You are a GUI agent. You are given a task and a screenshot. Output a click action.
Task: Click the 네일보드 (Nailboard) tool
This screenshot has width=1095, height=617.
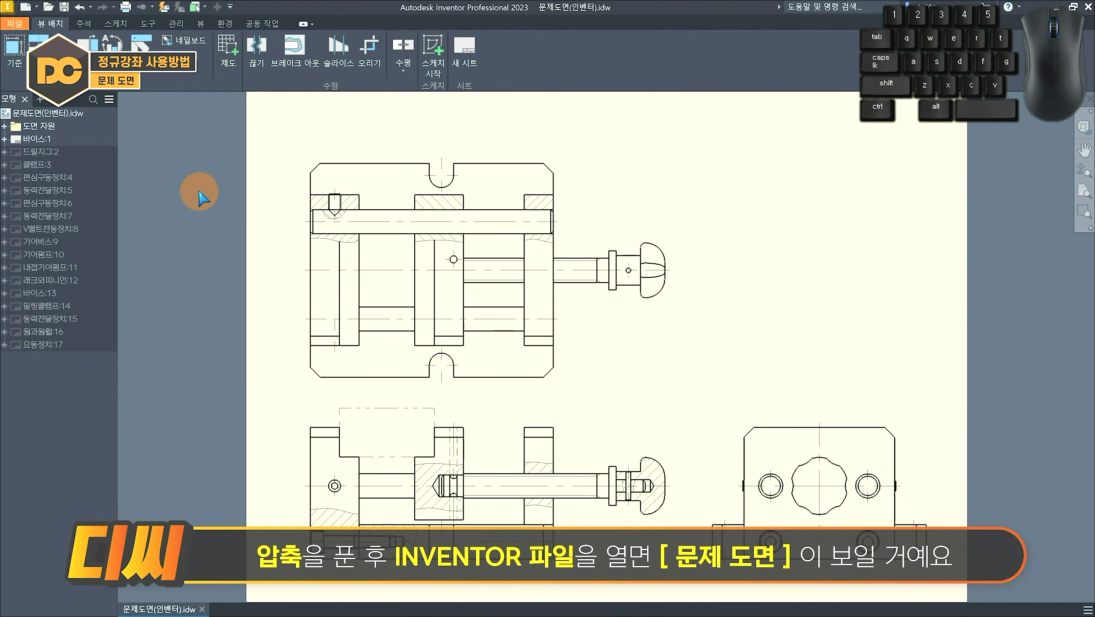pyautogui.click(x=184, y=40)
